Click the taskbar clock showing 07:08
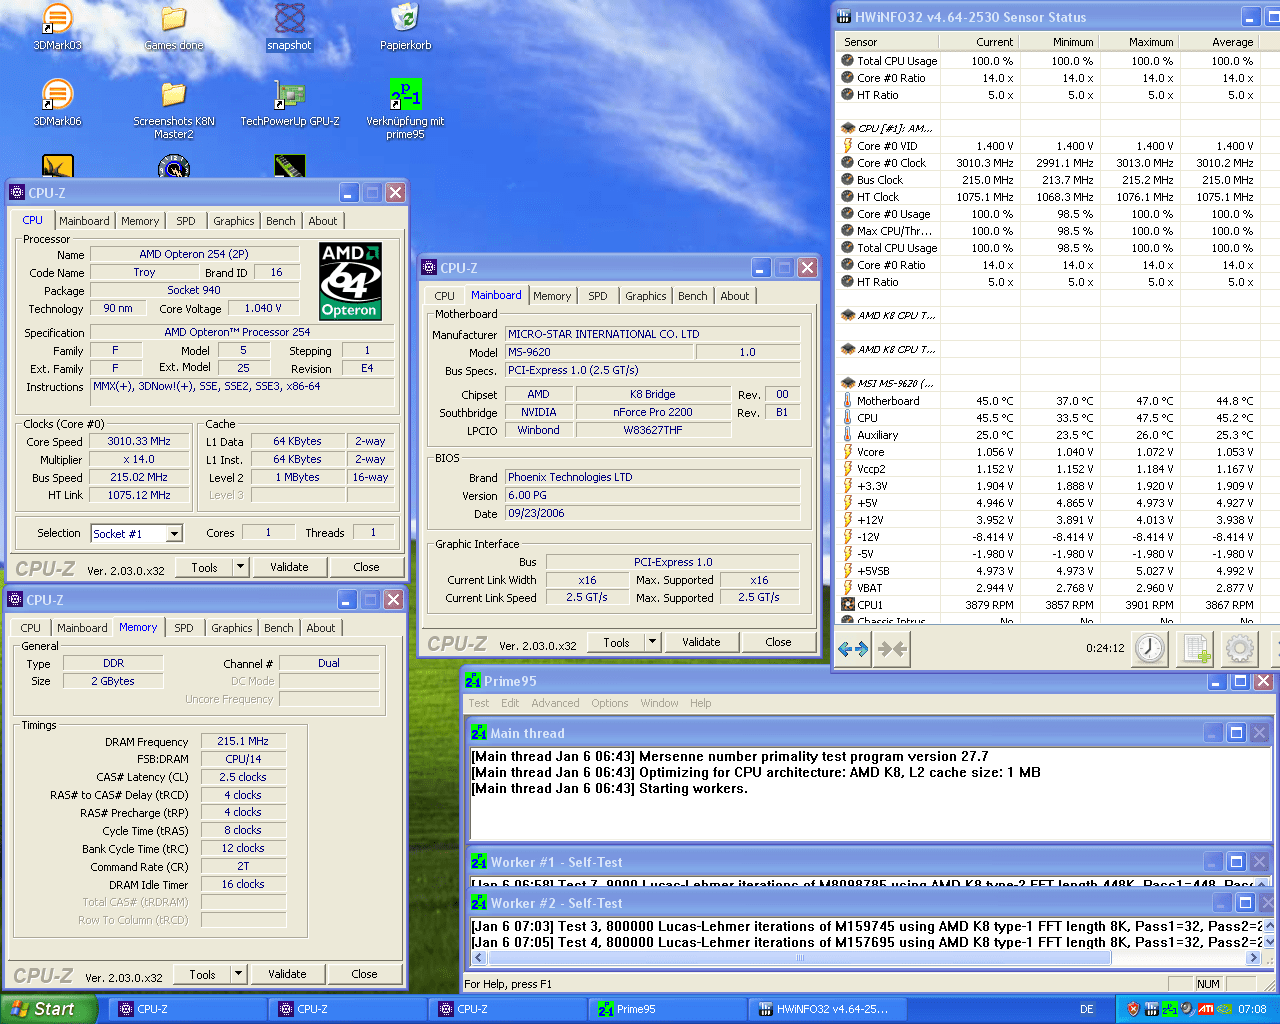Image resolution: width=1280 pixels, height=1024 pixels. point(1252,1009)
